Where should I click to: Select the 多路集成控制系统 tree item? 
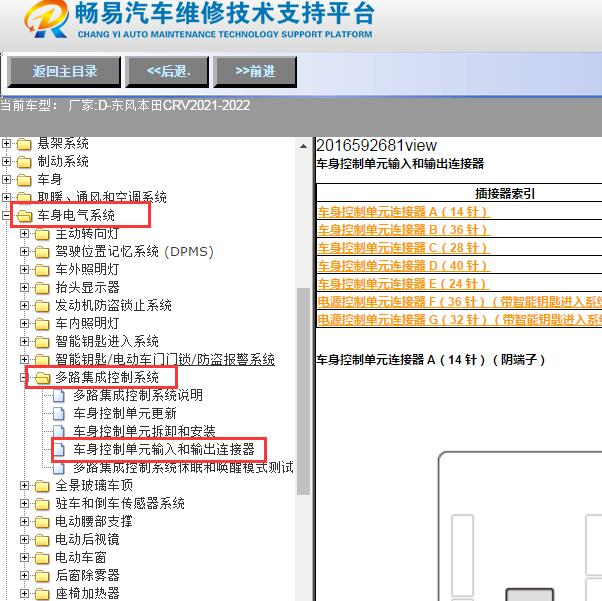point(107,377)
